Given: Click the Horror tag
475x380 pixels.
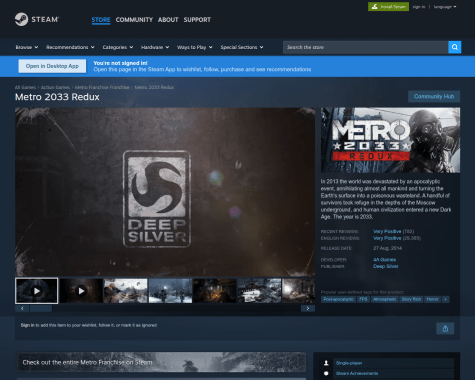Looking at the screenshot, I should coord(432,299).
